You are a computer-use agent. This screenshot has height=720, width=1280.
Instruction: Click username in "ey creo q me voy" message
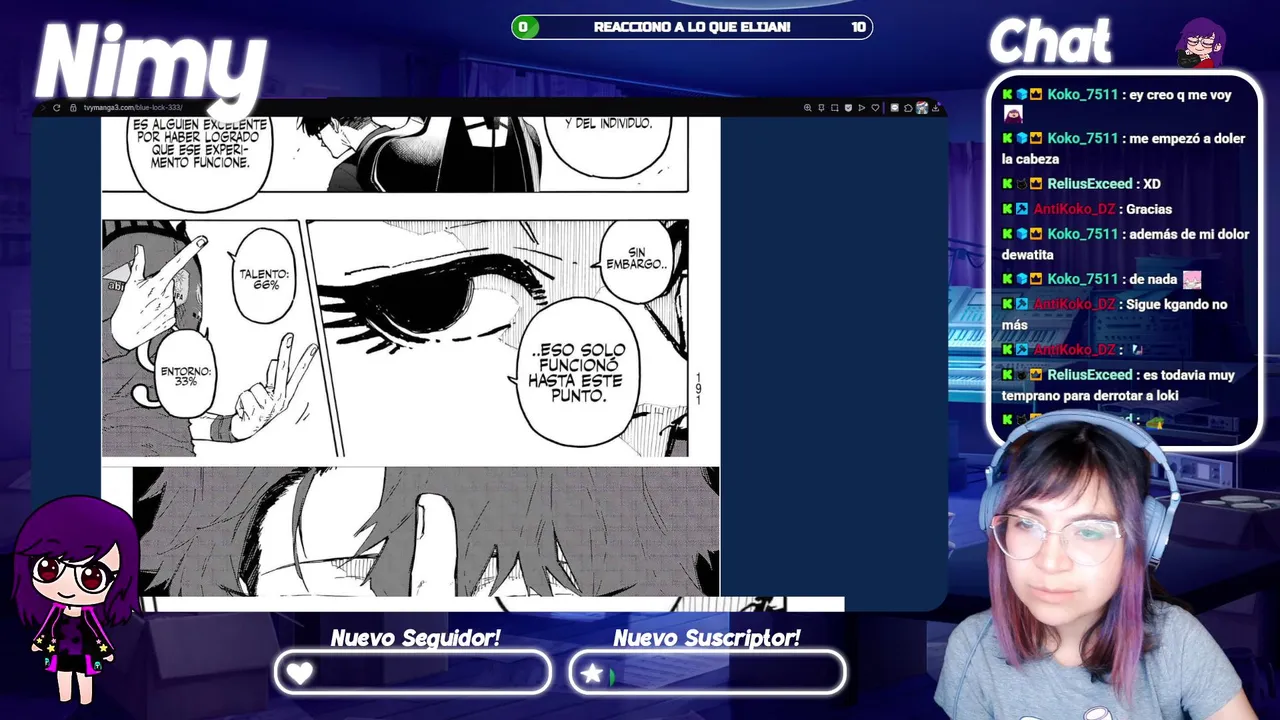1082,95
